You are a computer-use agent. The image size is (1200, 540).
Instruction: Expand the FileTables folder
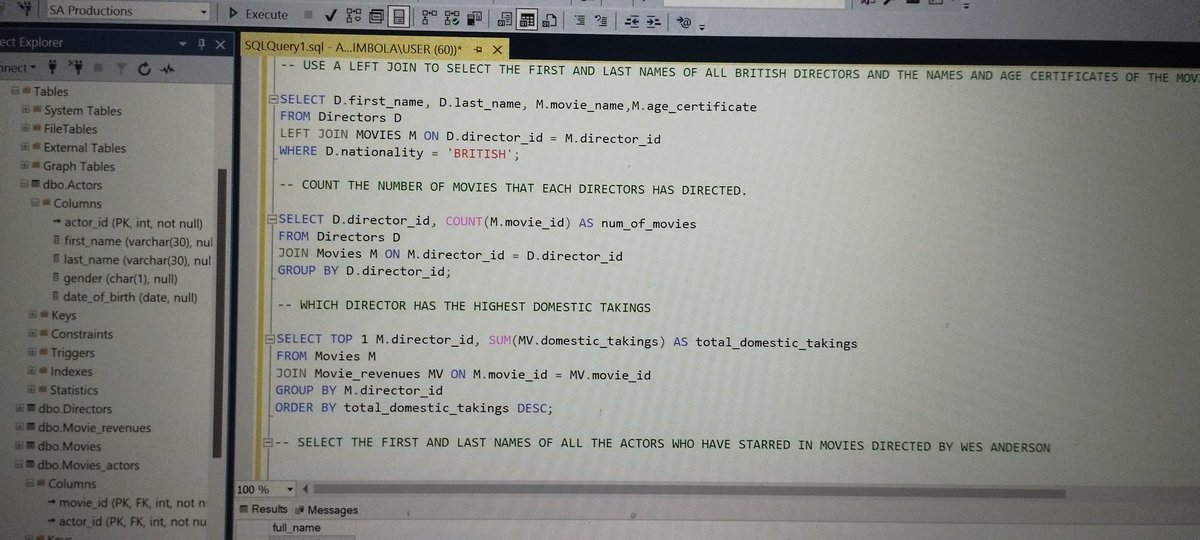(x=27, y=128)
